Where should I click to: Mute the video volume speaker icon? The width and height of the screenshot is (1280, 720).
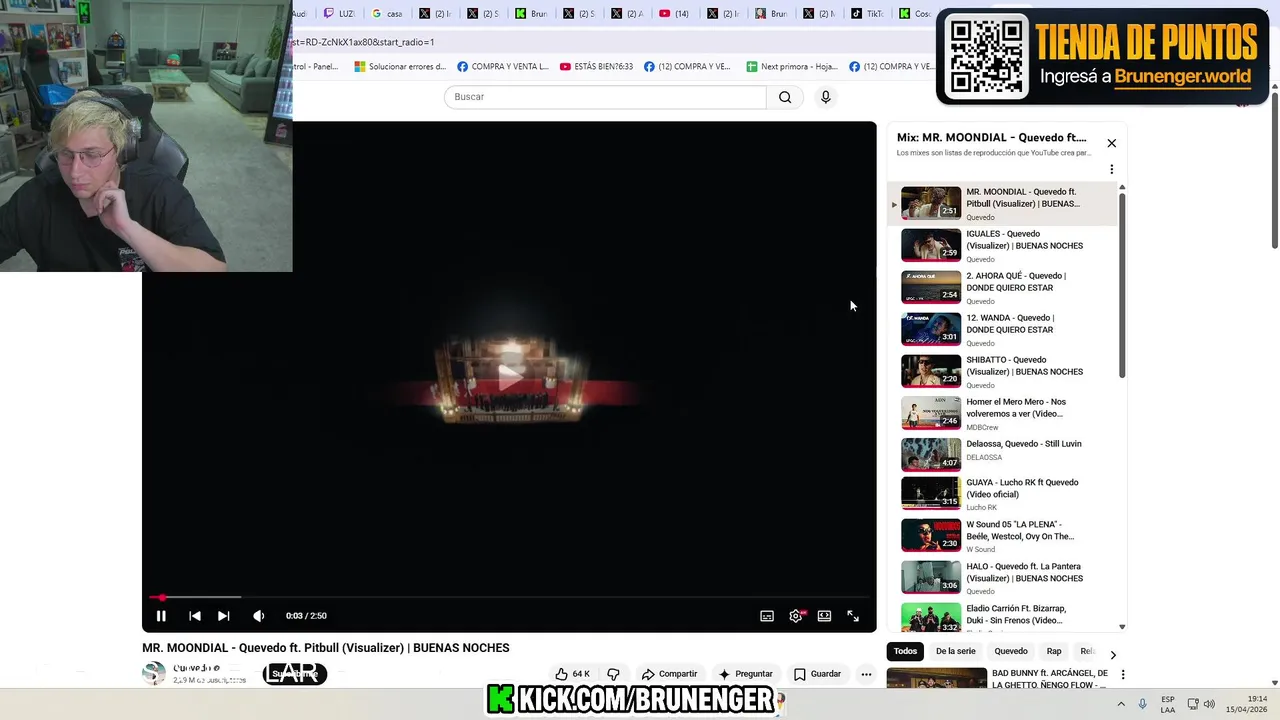(x=259, y=616)
